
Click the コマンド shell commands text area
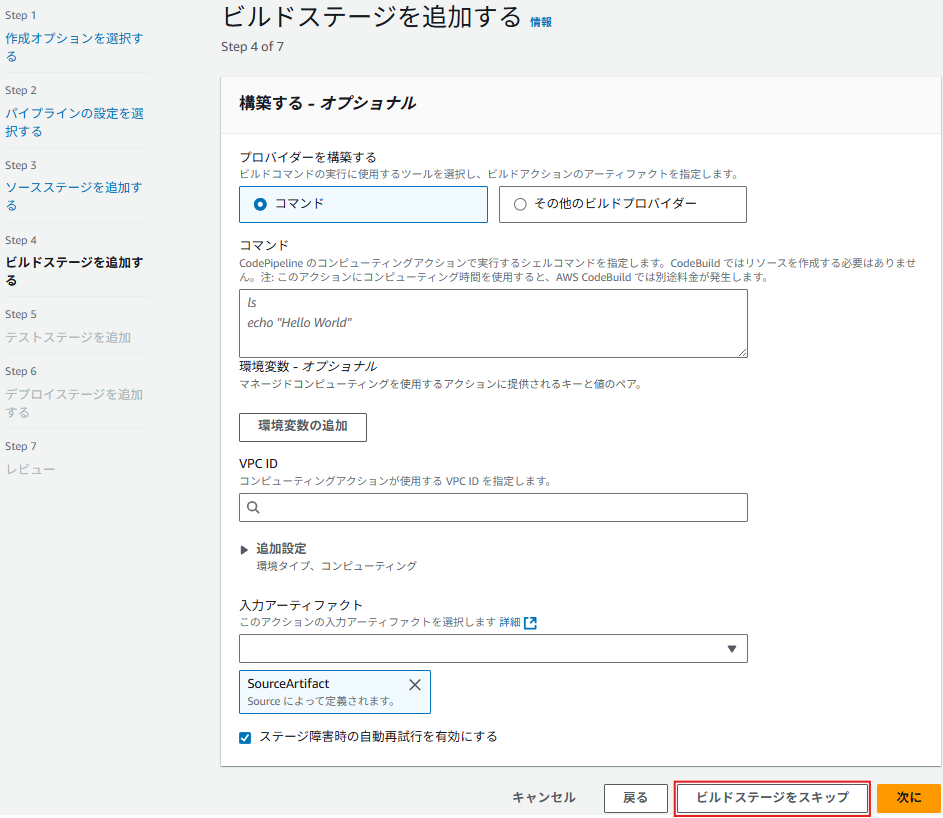point(493,324)
